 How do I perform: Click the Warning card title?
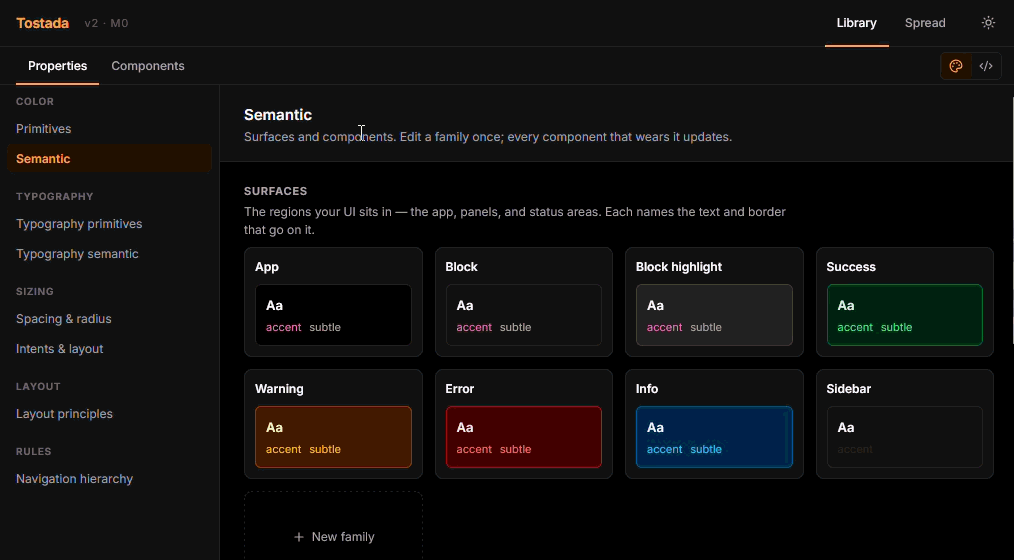point(279,389)
